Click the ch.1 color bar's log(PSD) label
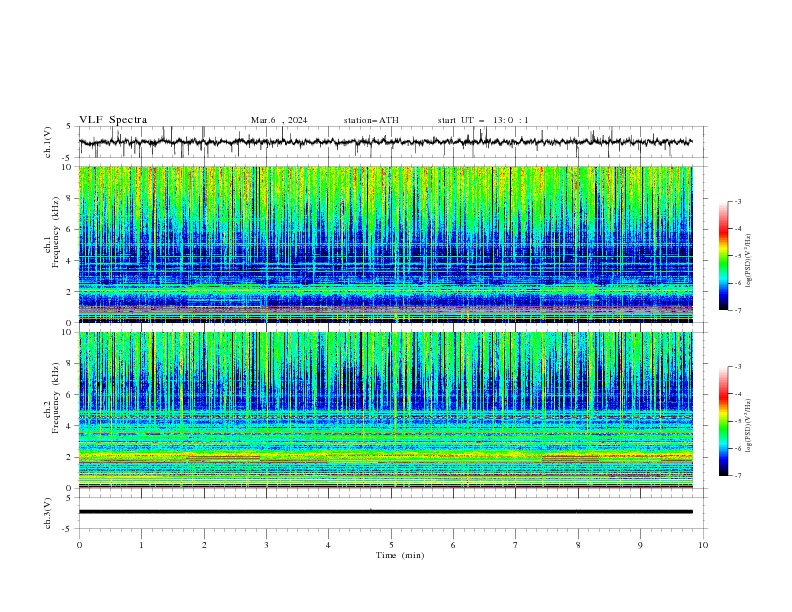The height and width of the screenshot is (612, 792). point(749,261)
